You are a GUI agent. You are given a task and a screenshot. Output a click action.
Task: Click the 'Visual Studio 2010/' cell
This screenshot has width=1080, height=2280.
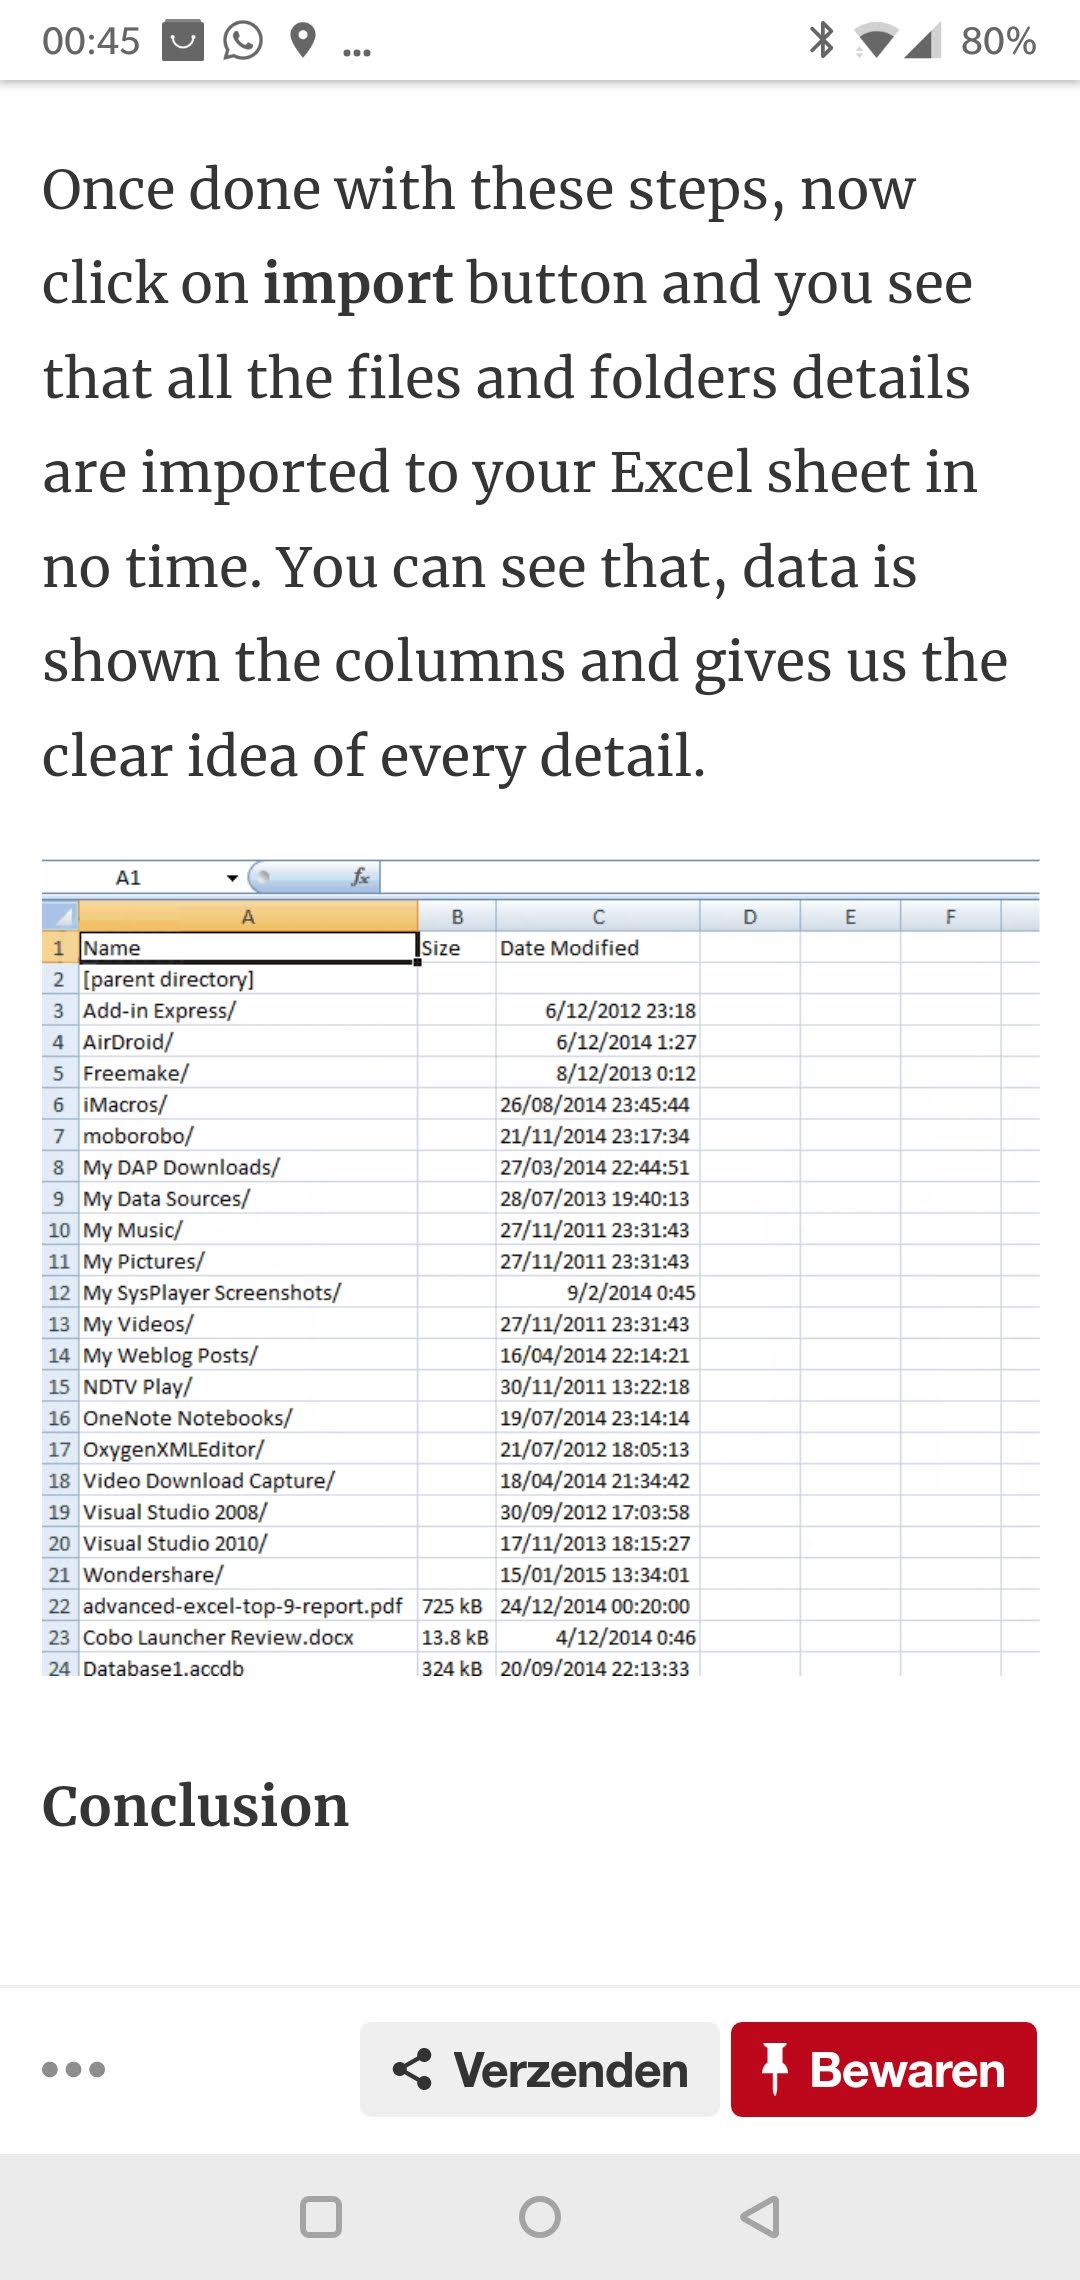point(248,1543)
